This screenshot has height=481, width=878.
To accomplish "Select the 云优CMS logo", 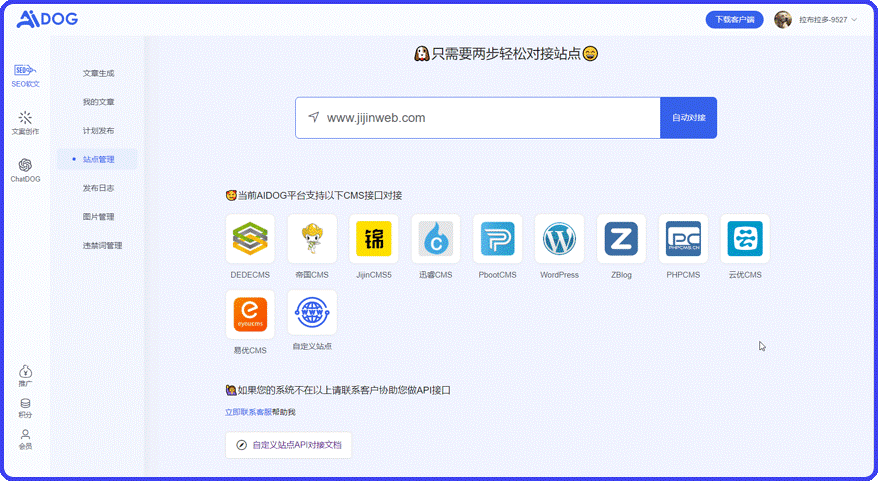I will click(745, 239).
